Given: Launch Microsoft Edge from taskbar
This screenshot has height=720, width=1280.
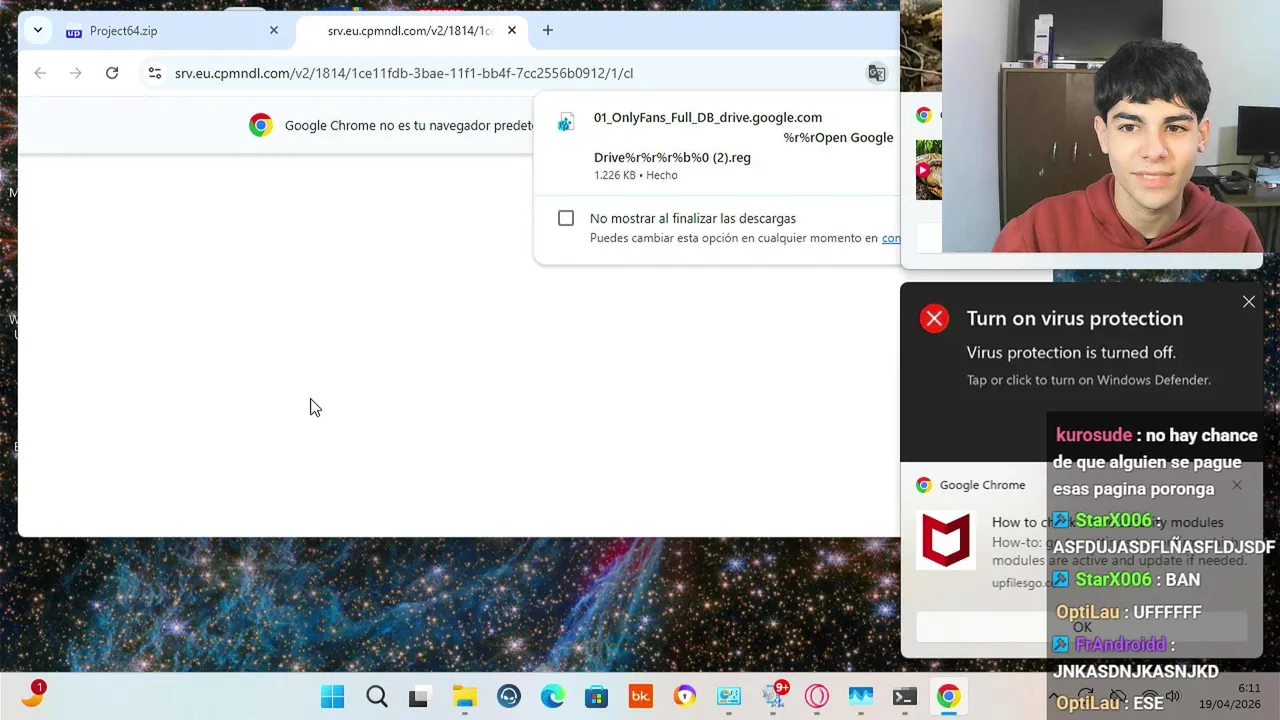Looking at the screenshot, I should point(553,696).
